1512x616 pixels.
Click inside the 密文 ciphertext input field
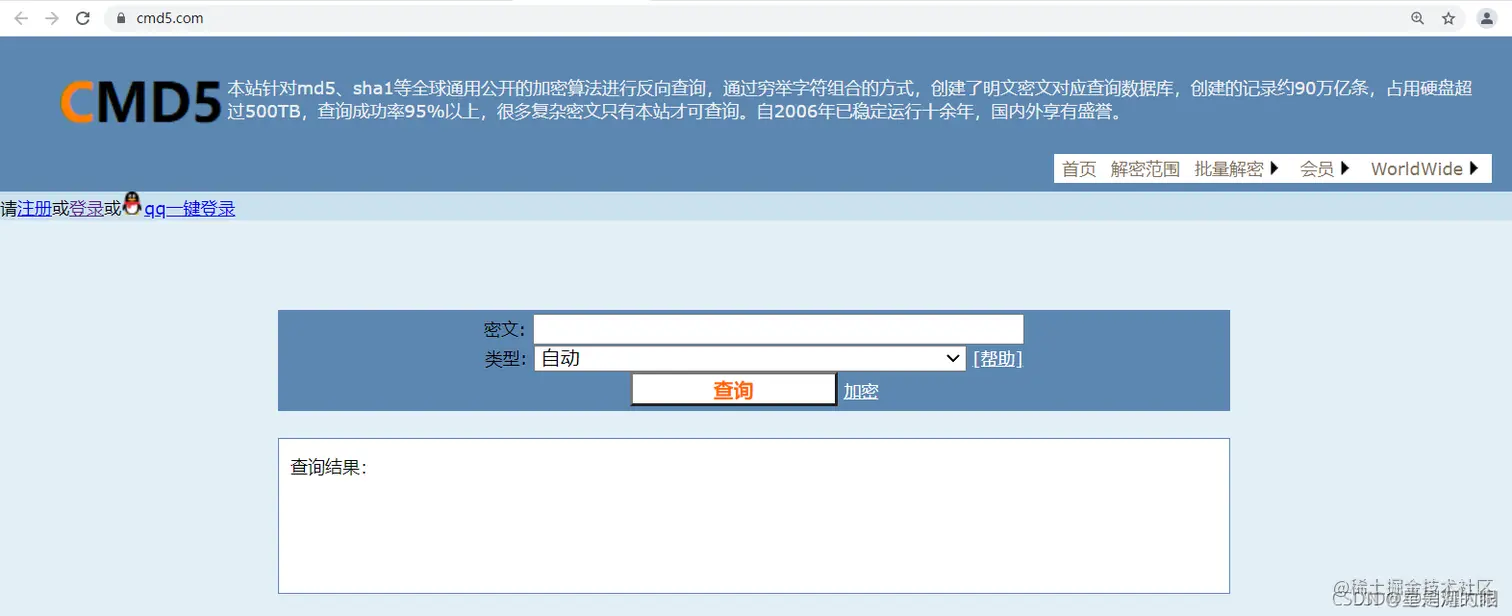coord(778,328)
